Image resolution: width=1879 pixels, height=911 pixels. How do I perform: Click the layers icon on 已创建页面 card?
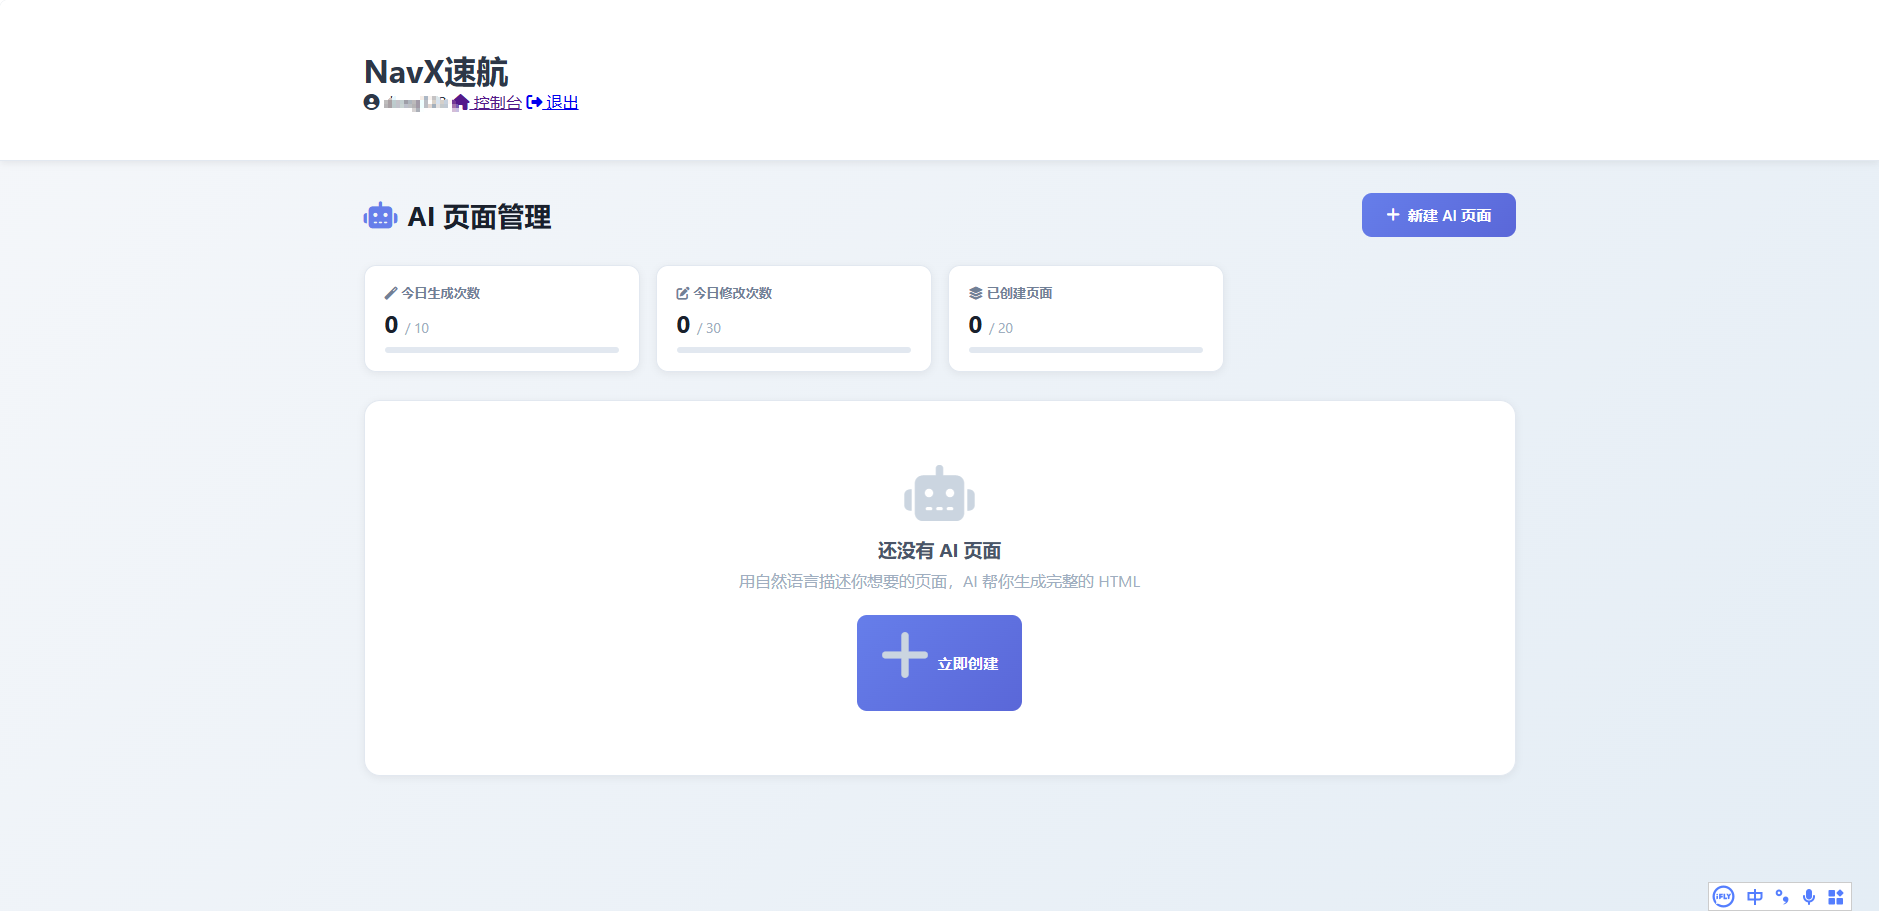975,293
